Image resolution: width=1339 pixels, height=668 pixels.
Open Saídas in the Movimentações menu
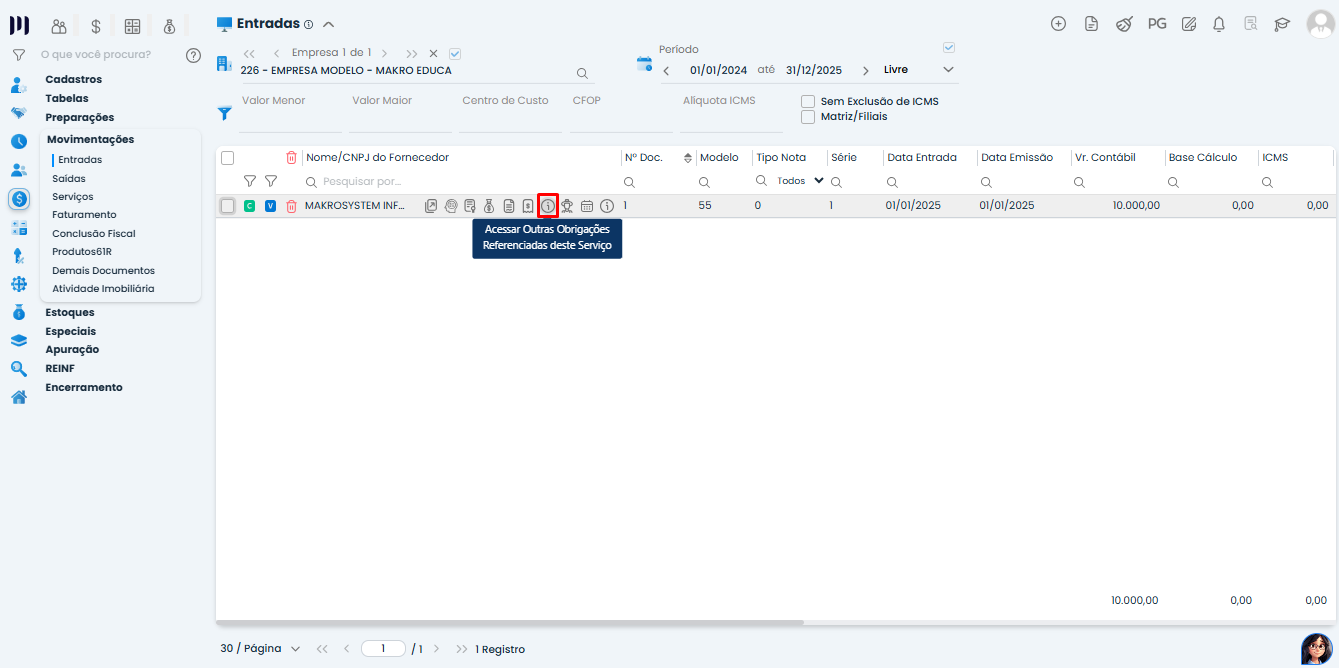pyautogui.click(x=69, y=178)
